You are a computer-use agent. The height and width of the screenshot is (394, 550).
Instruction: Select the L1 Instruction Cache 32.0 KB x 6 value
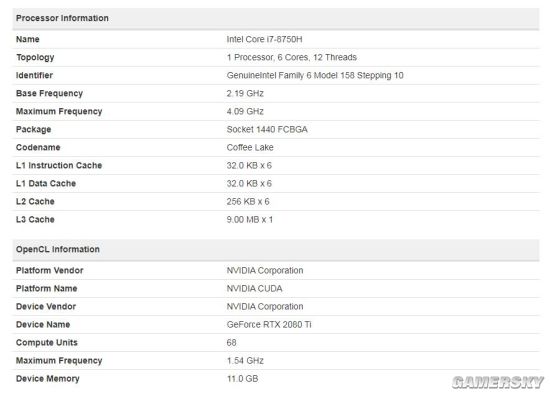249,166
